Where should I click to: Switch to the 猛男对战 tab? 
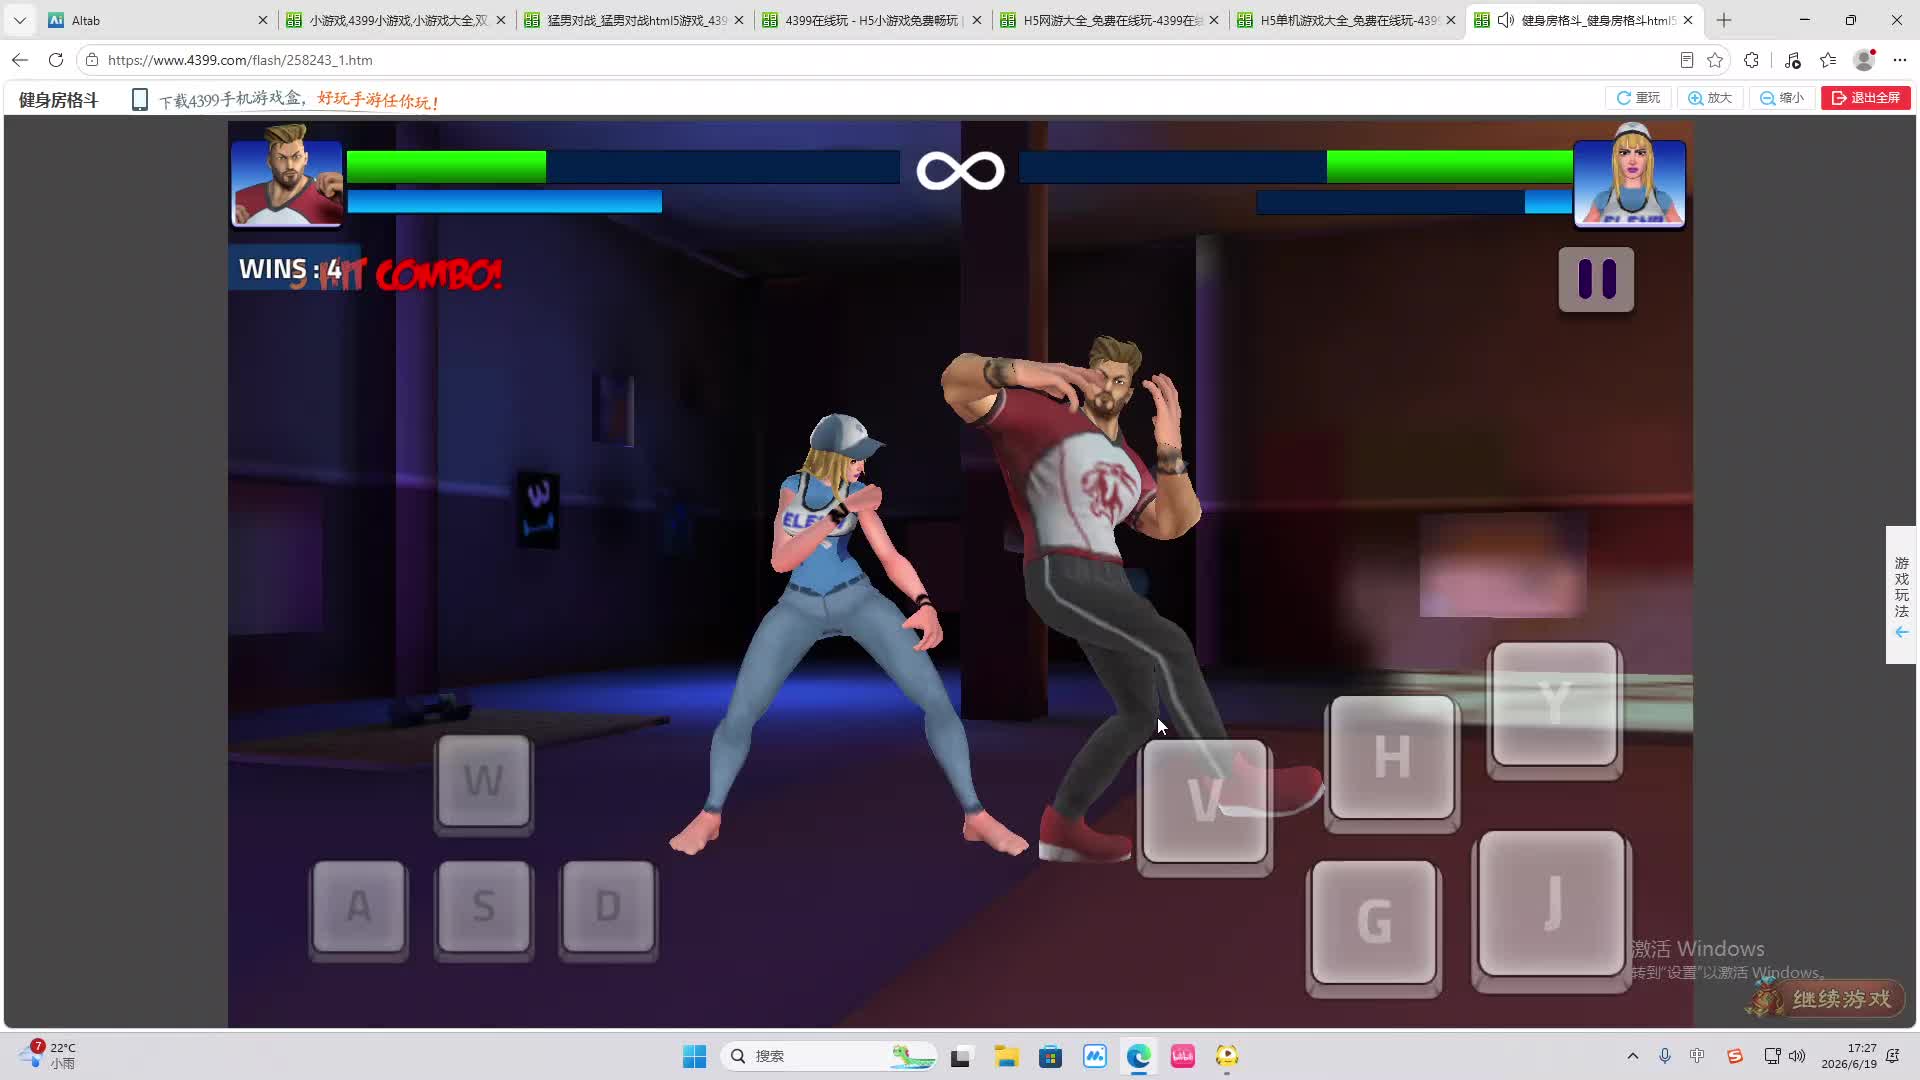pyautogui.click(x=635, y=20)
